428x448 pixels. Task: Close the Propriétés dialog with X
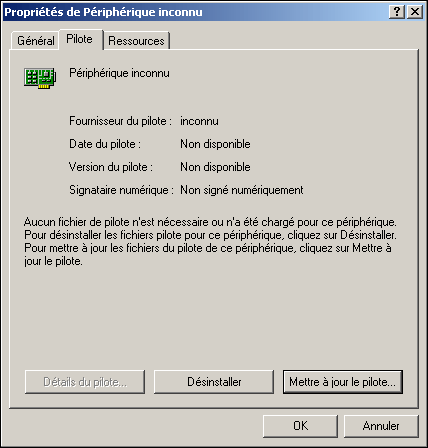click(415, 12)
